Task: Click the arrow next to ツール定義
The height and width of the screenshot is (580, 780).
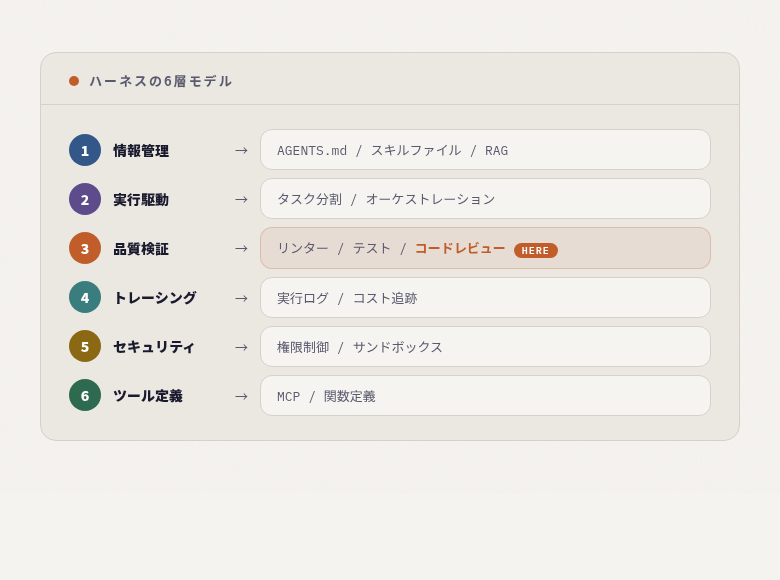Action: (x=241, y=396)
